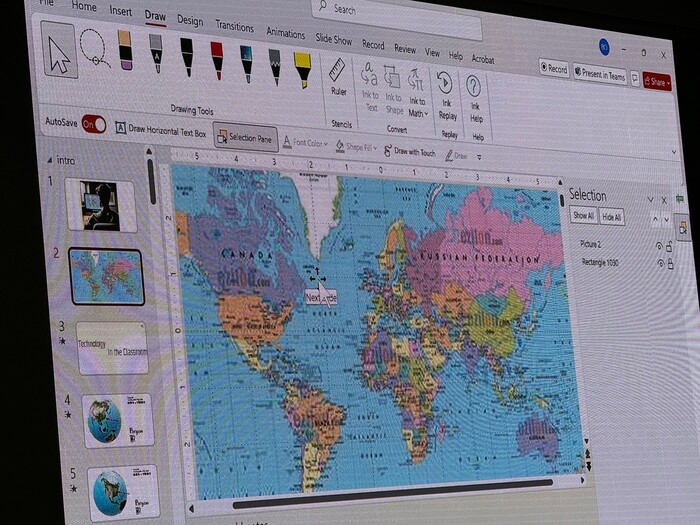Select the gray pencil tool
Screen dimensions: 700x525
pyautogui.click(x=156, y=53)
